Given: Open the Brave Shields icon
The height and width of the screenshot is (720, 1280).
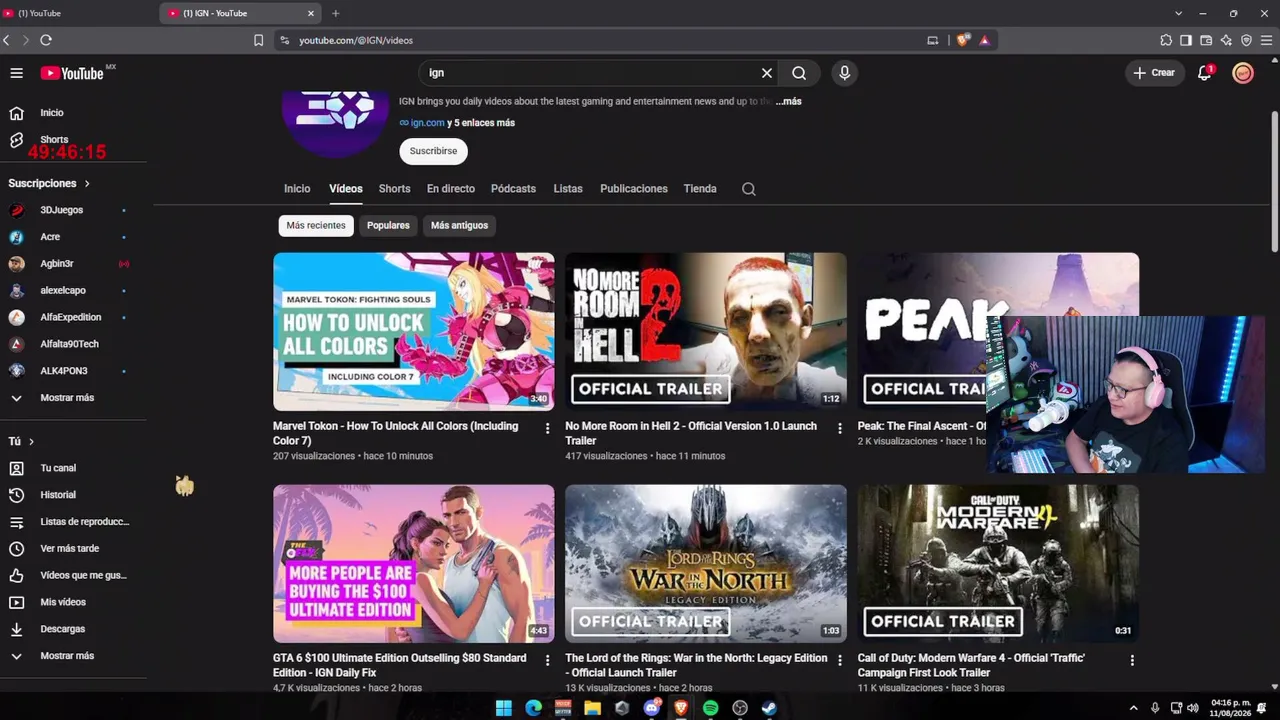Looking at the screenshot, I should (x=963, y=40).
